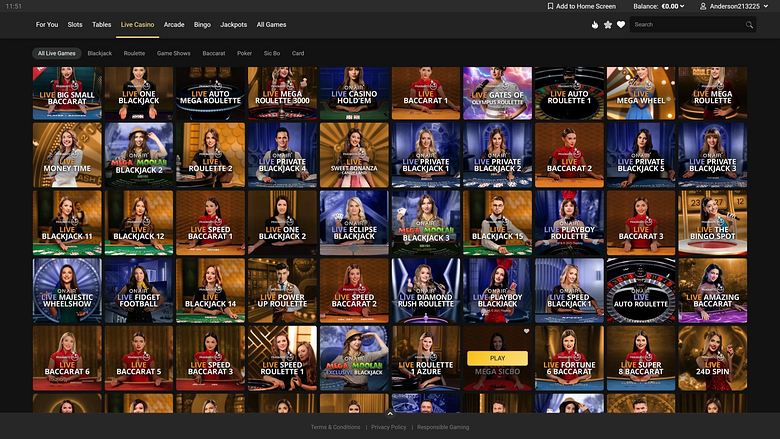The image size is (780, 439).
Task: Select the Live Casino tab
Action: 137,24
